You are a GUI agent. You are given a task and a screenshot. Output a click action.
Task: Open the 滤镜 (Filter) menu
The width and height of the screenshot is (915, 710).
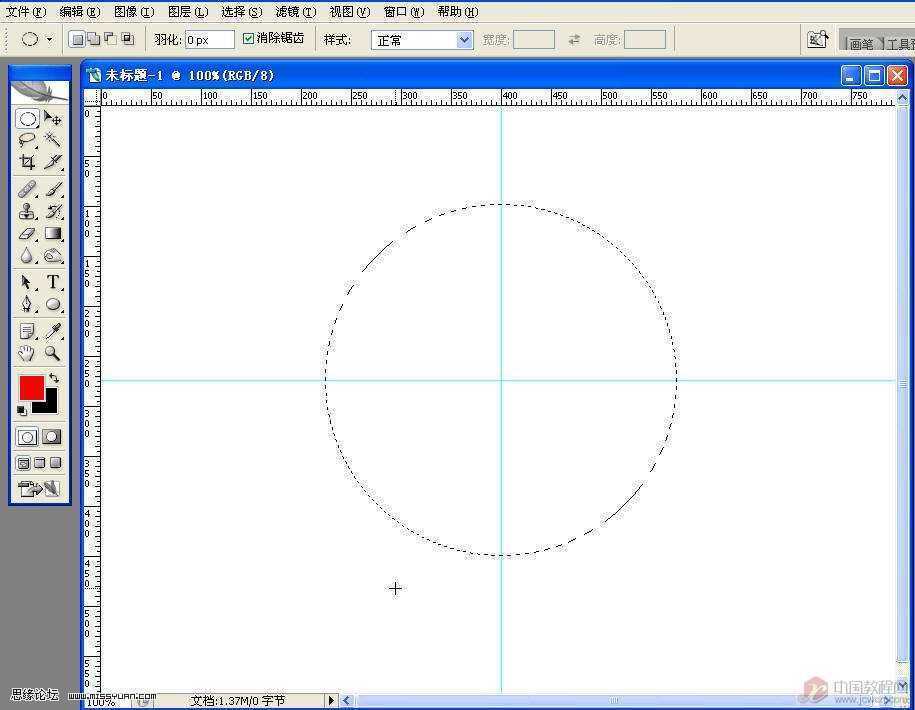tap(295, 12)
